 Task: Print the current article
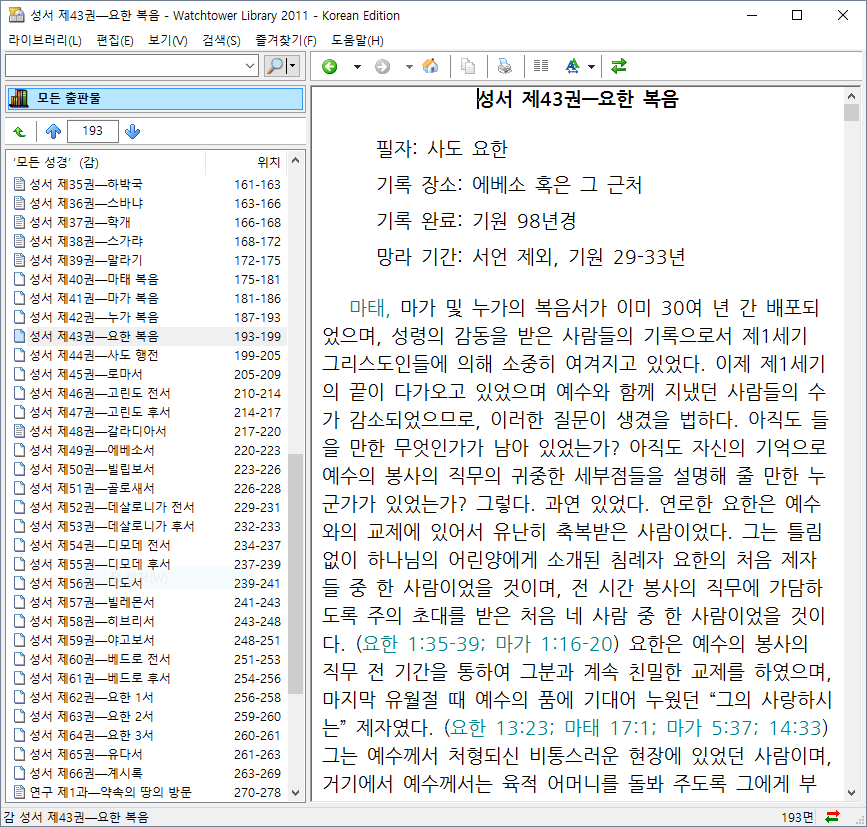point(504,66)
